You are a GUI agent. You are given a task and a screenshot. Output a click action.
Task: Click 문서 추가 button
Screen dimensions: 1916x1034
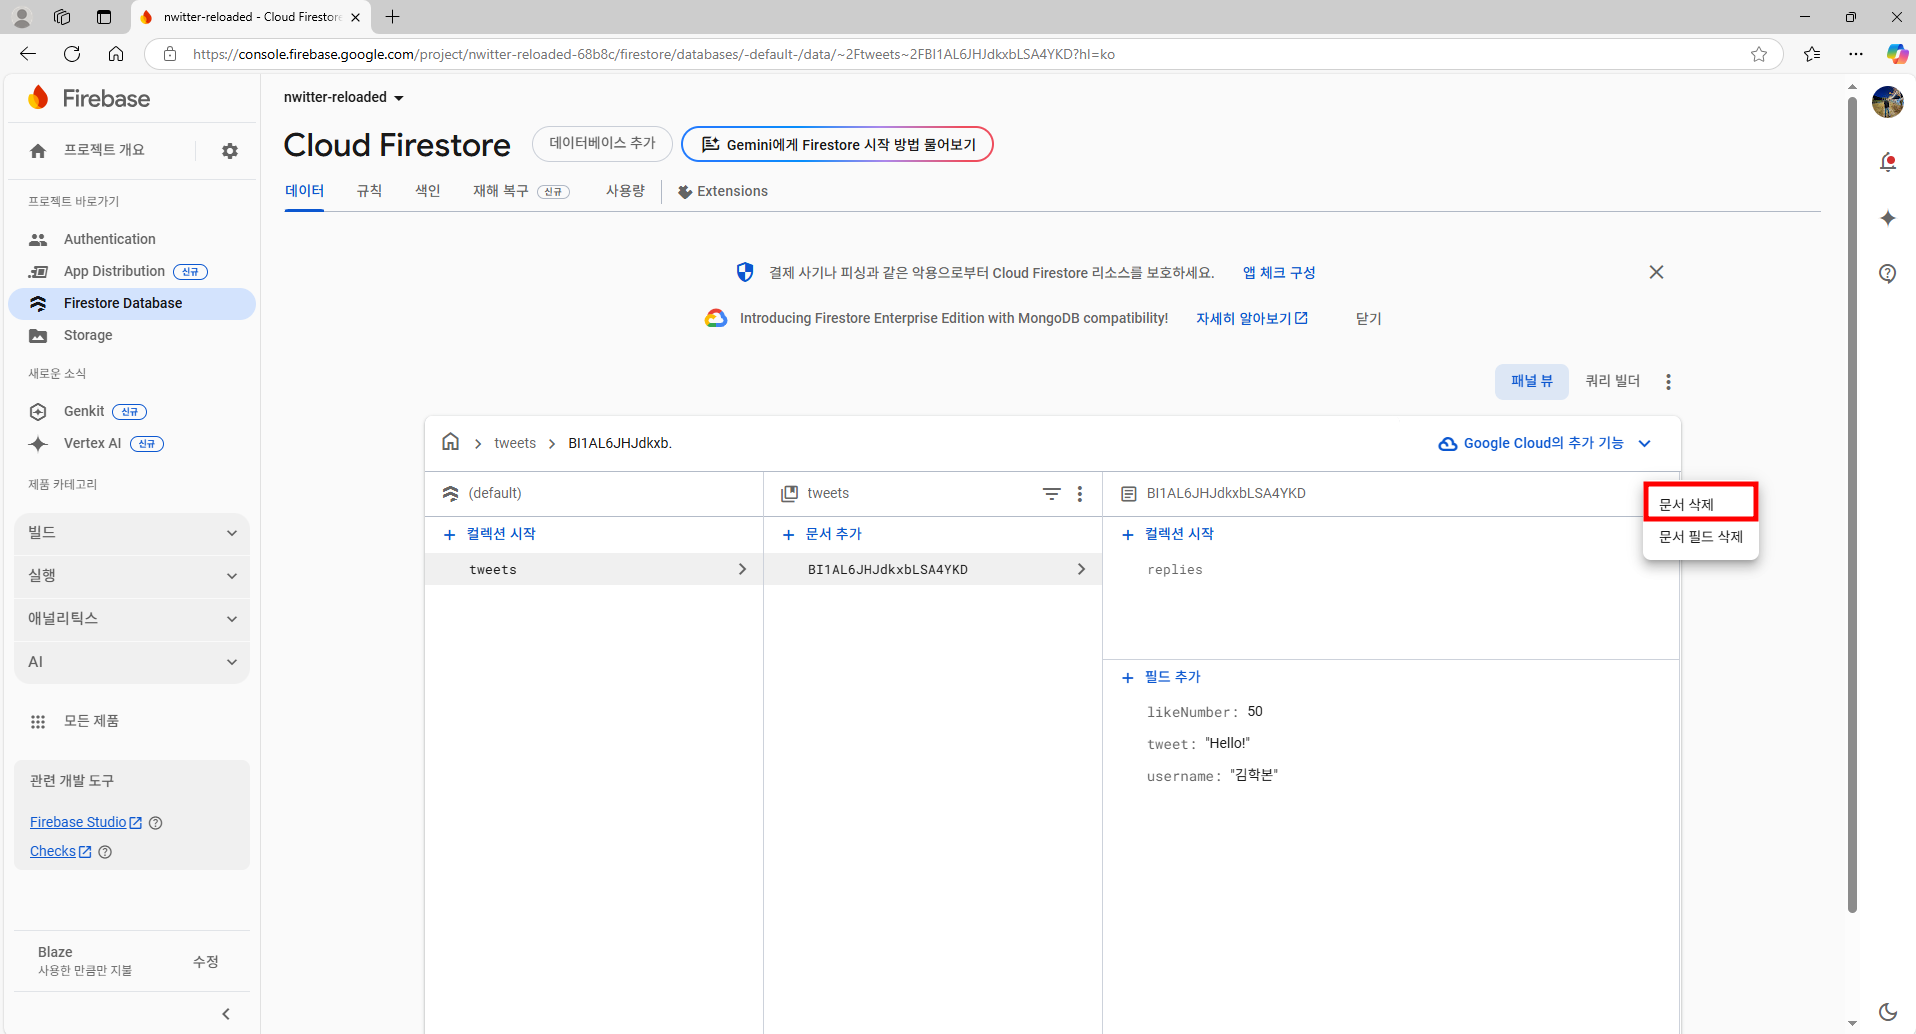point(822,534)
